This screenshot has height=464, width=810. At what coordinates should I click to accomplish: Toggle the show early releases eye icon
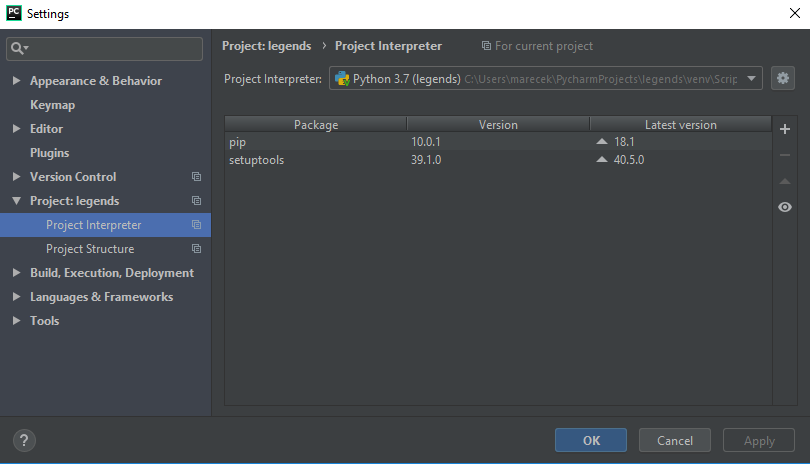[785, 207]
